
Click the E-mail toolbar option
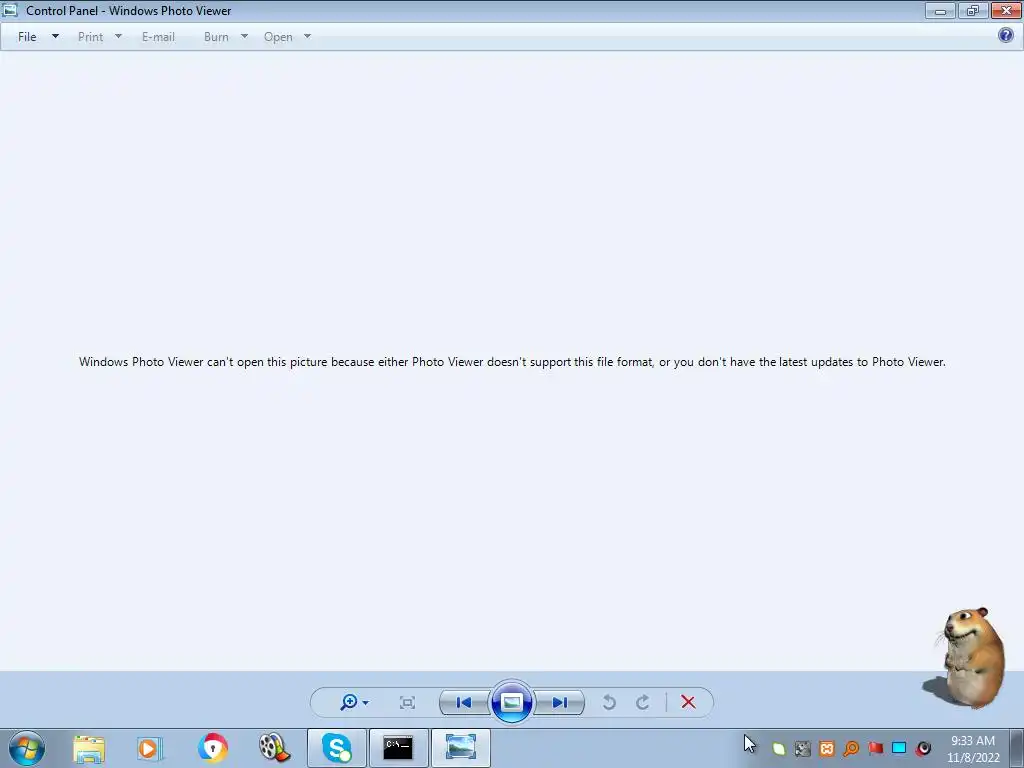tap(158, 37)
